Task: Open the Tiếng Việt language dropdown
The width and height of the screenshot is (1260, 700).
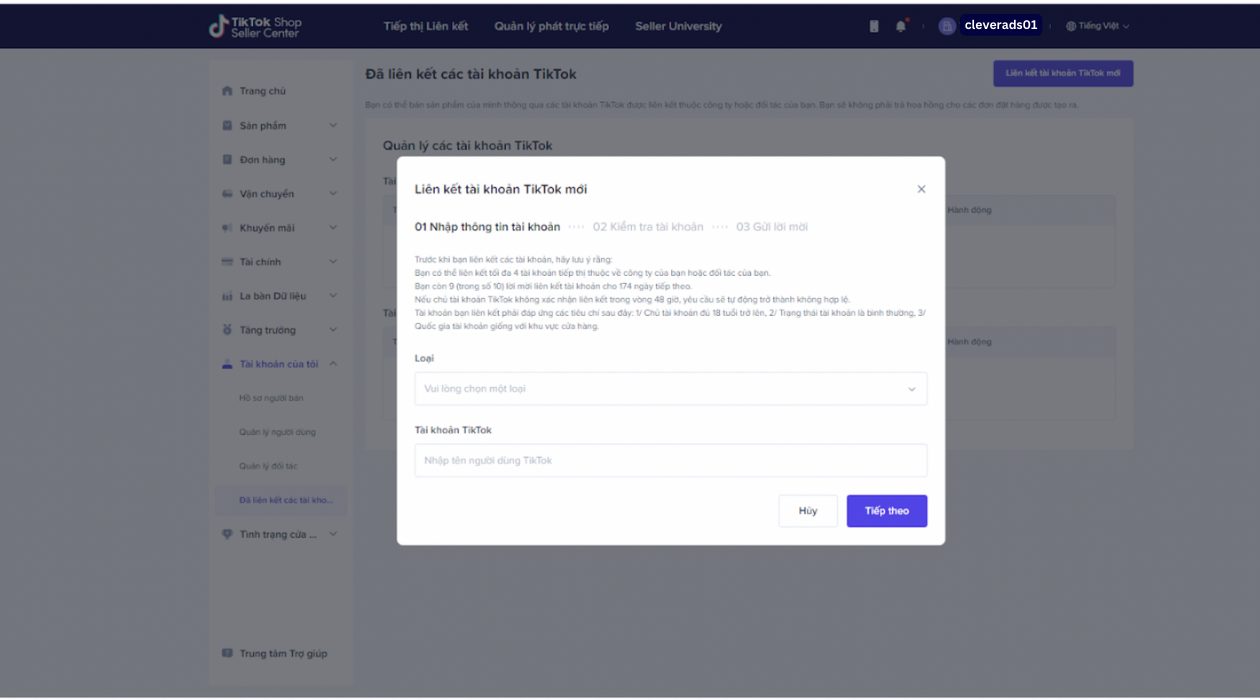Action: 1098,26
